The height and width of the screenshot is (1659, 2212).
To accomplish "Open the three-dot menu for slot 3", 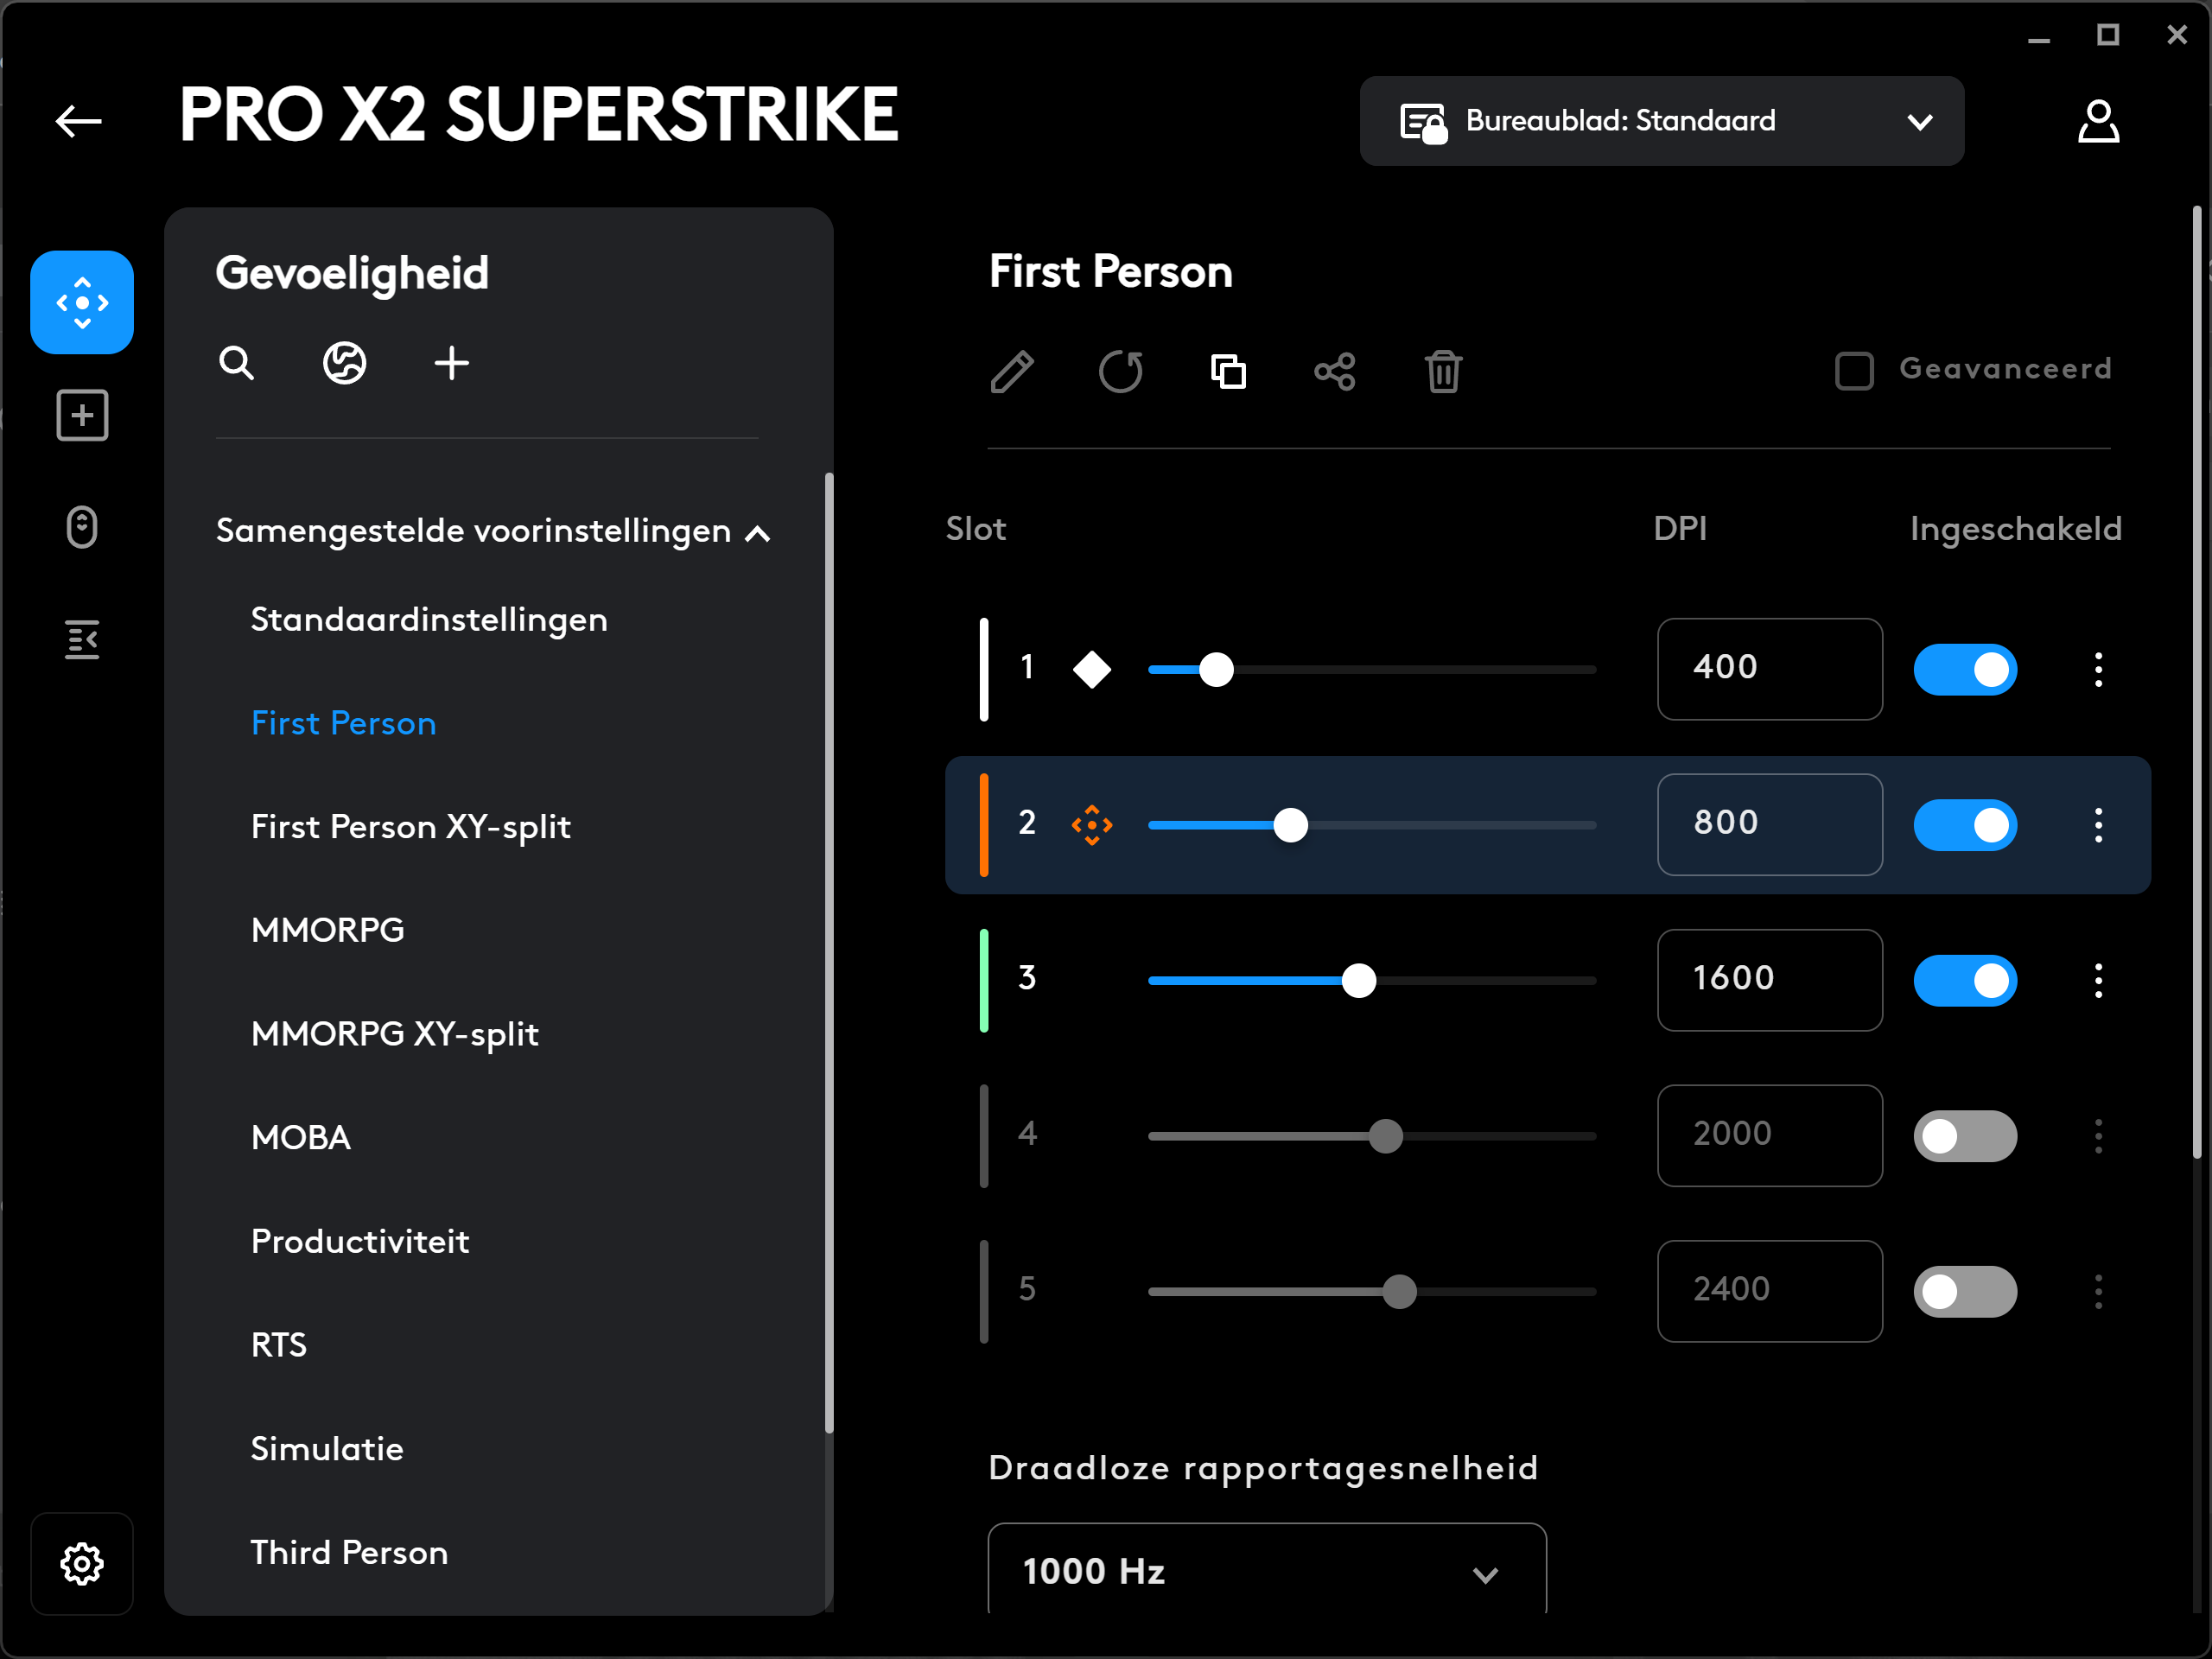I will tap(2098, 980).
